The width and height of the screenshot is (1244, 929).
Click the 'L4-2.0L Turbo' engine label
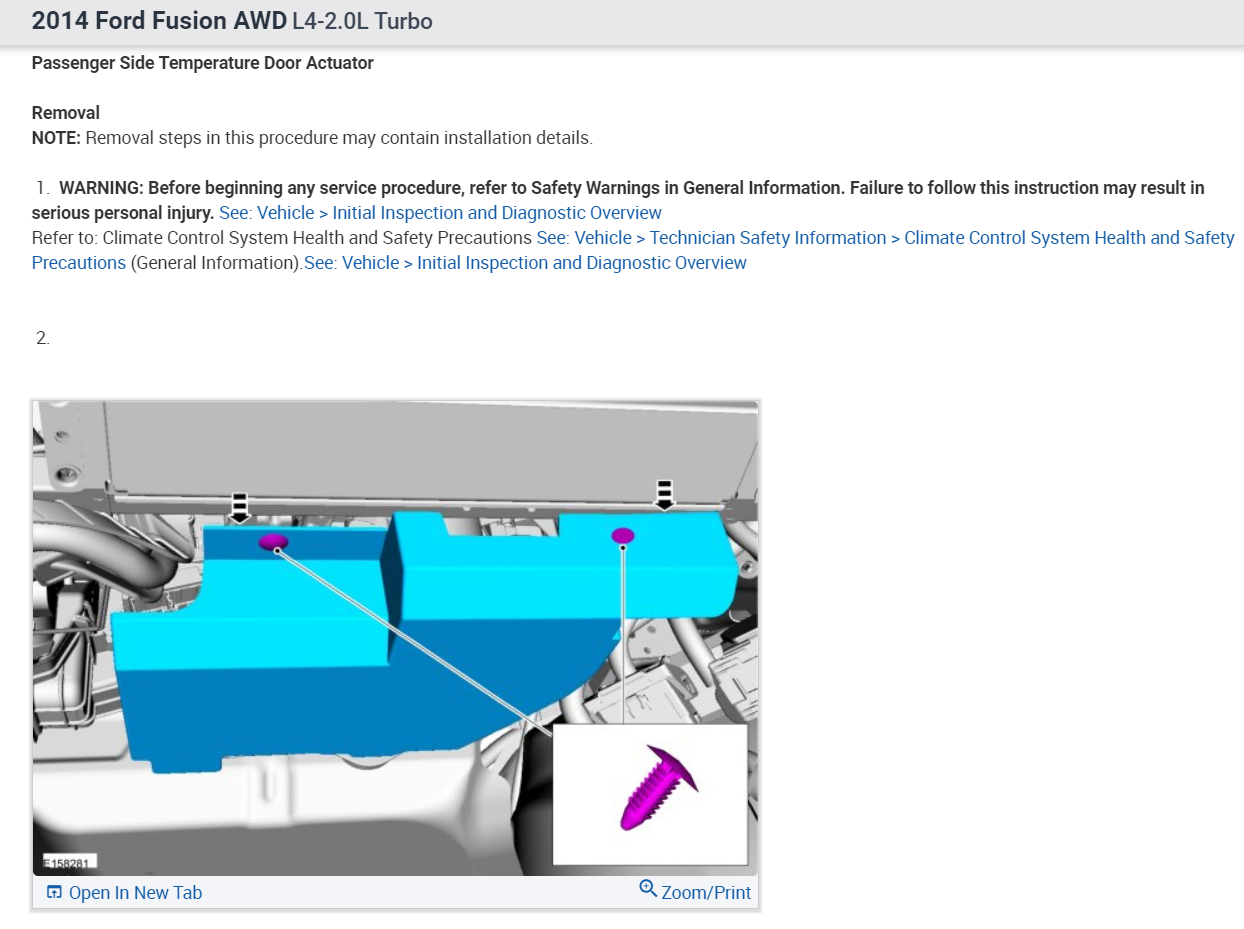coord(362,21)
